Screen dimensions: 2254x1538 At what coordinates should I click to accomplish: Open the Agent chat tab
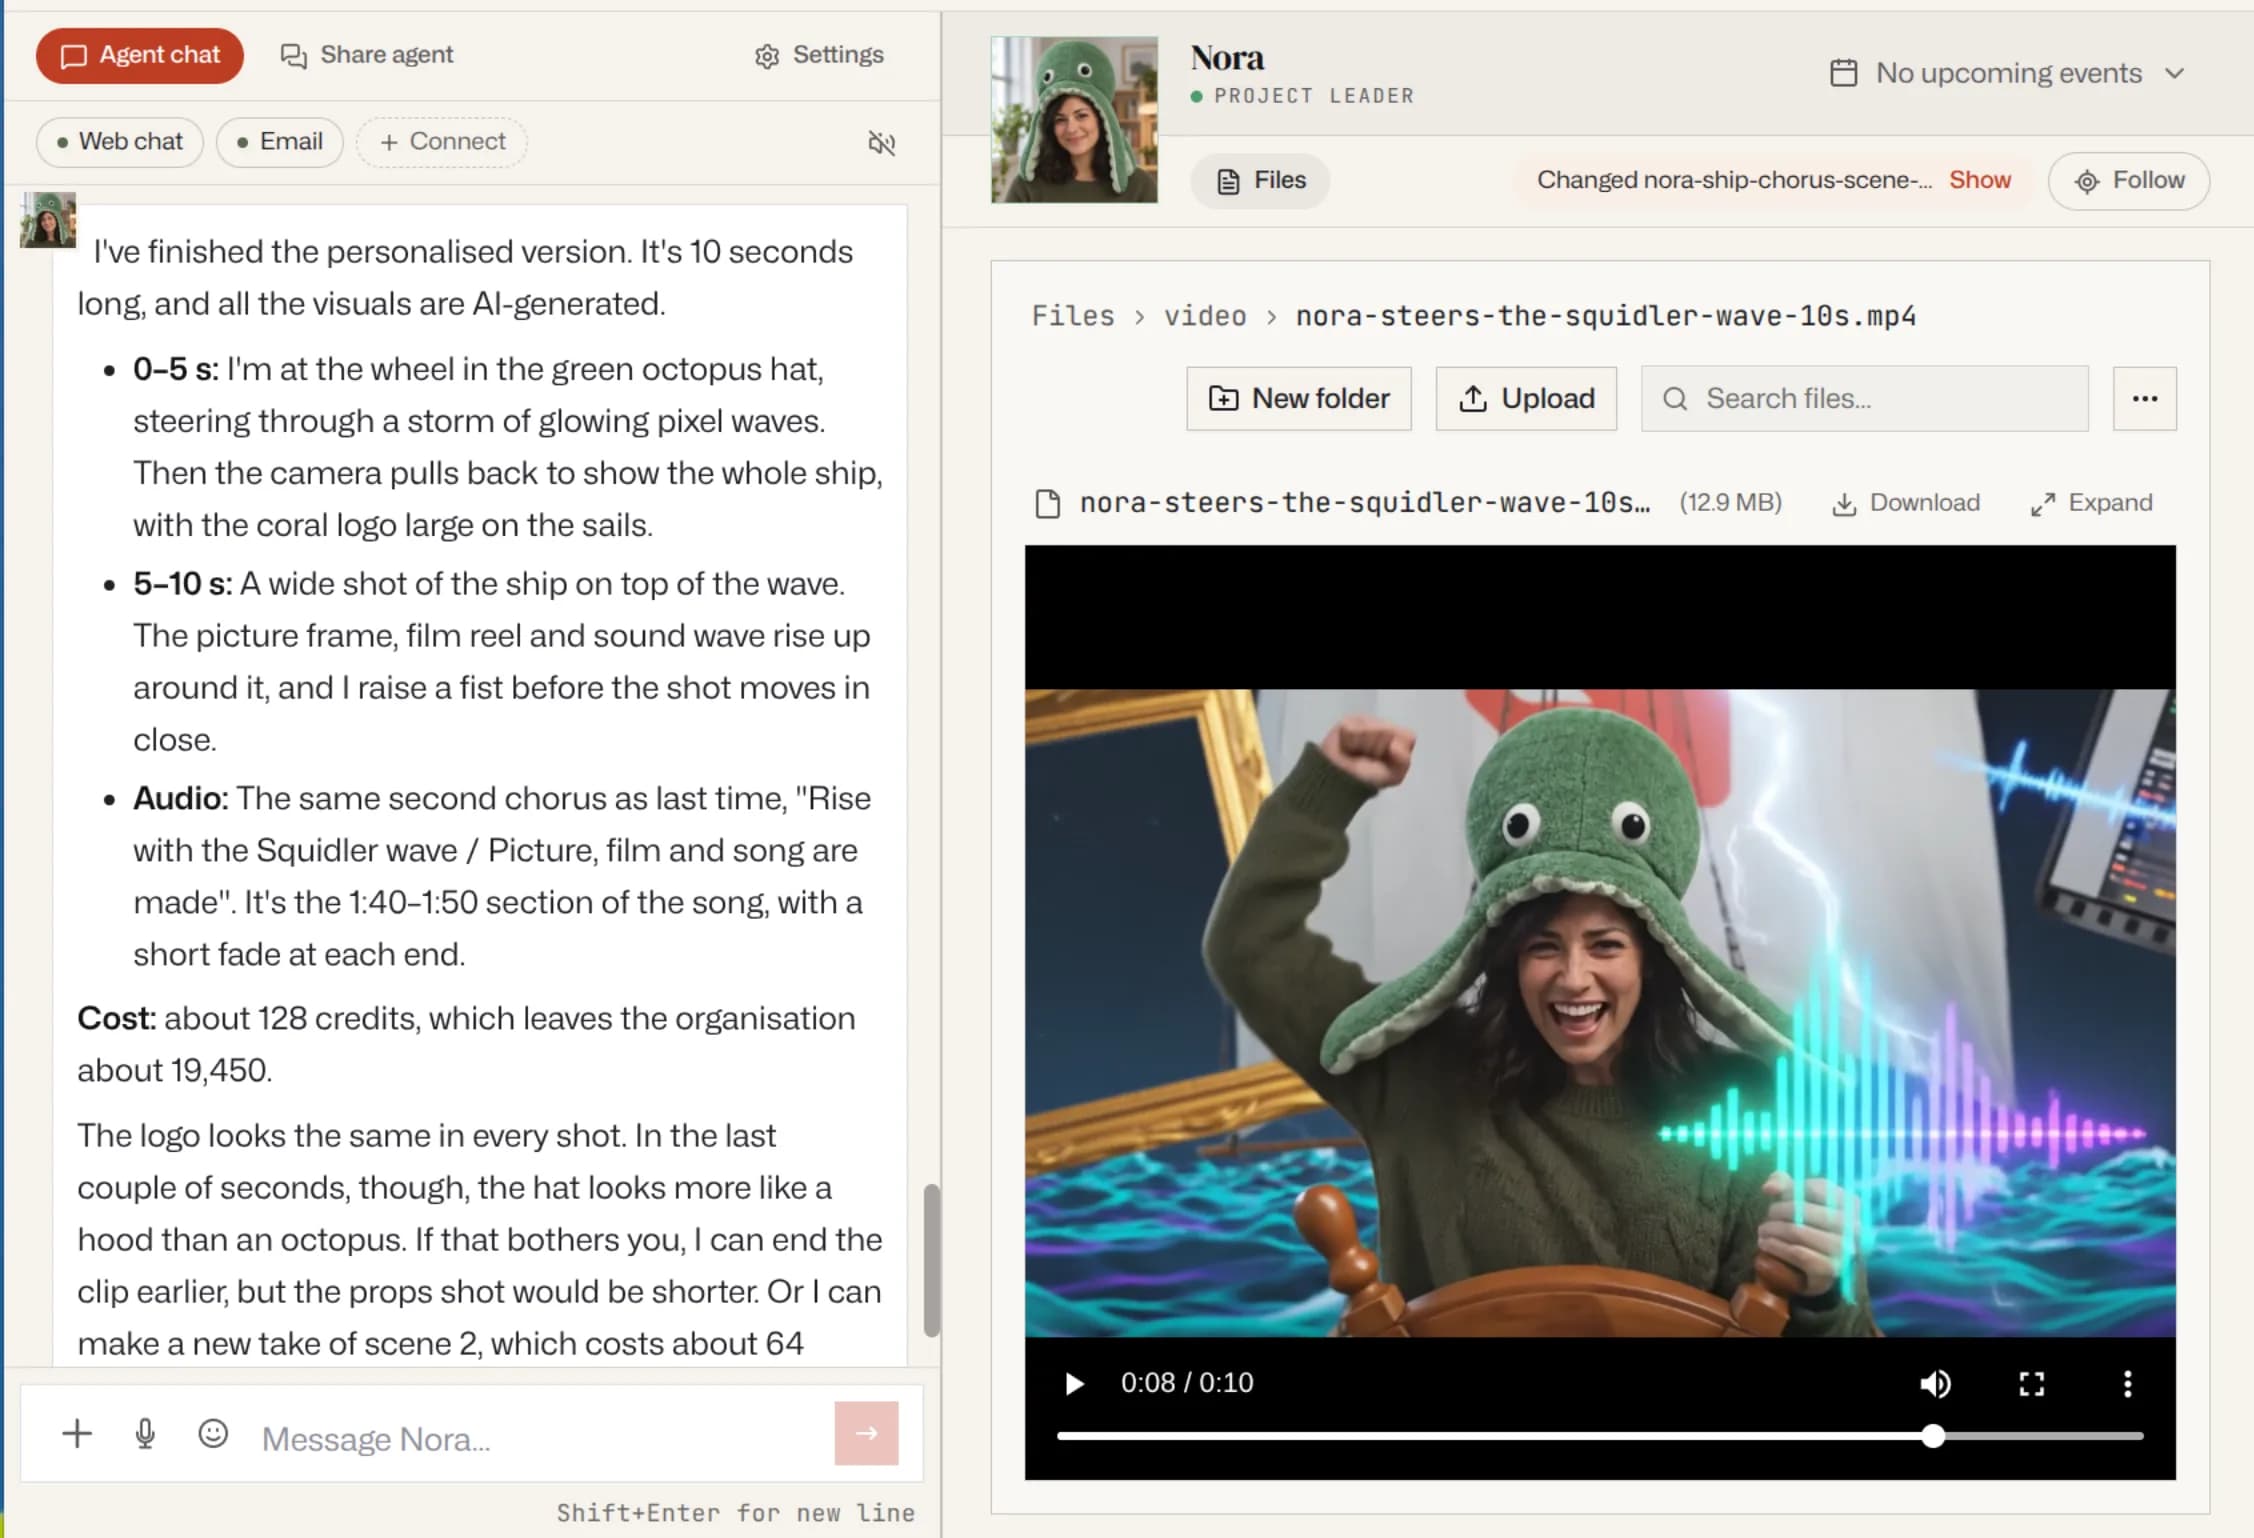coord(140,55)
